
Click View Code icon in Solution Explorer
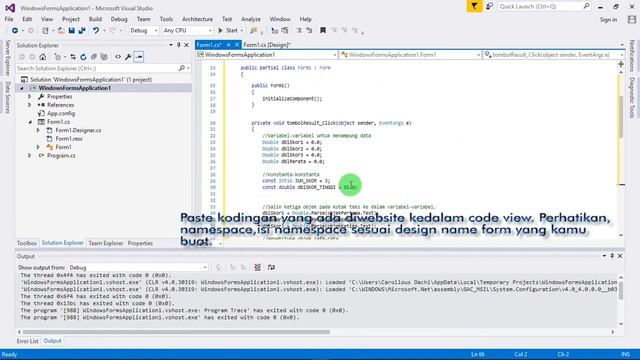point(118,57)
